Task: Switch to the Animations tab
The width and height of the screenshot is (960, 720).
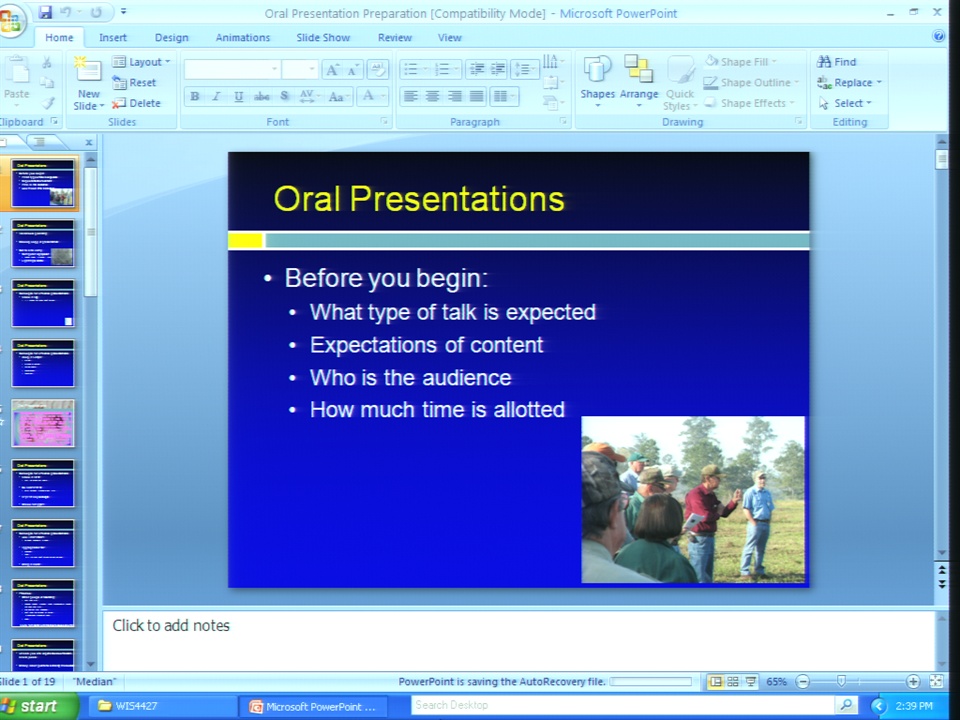Action: point(242,37)
